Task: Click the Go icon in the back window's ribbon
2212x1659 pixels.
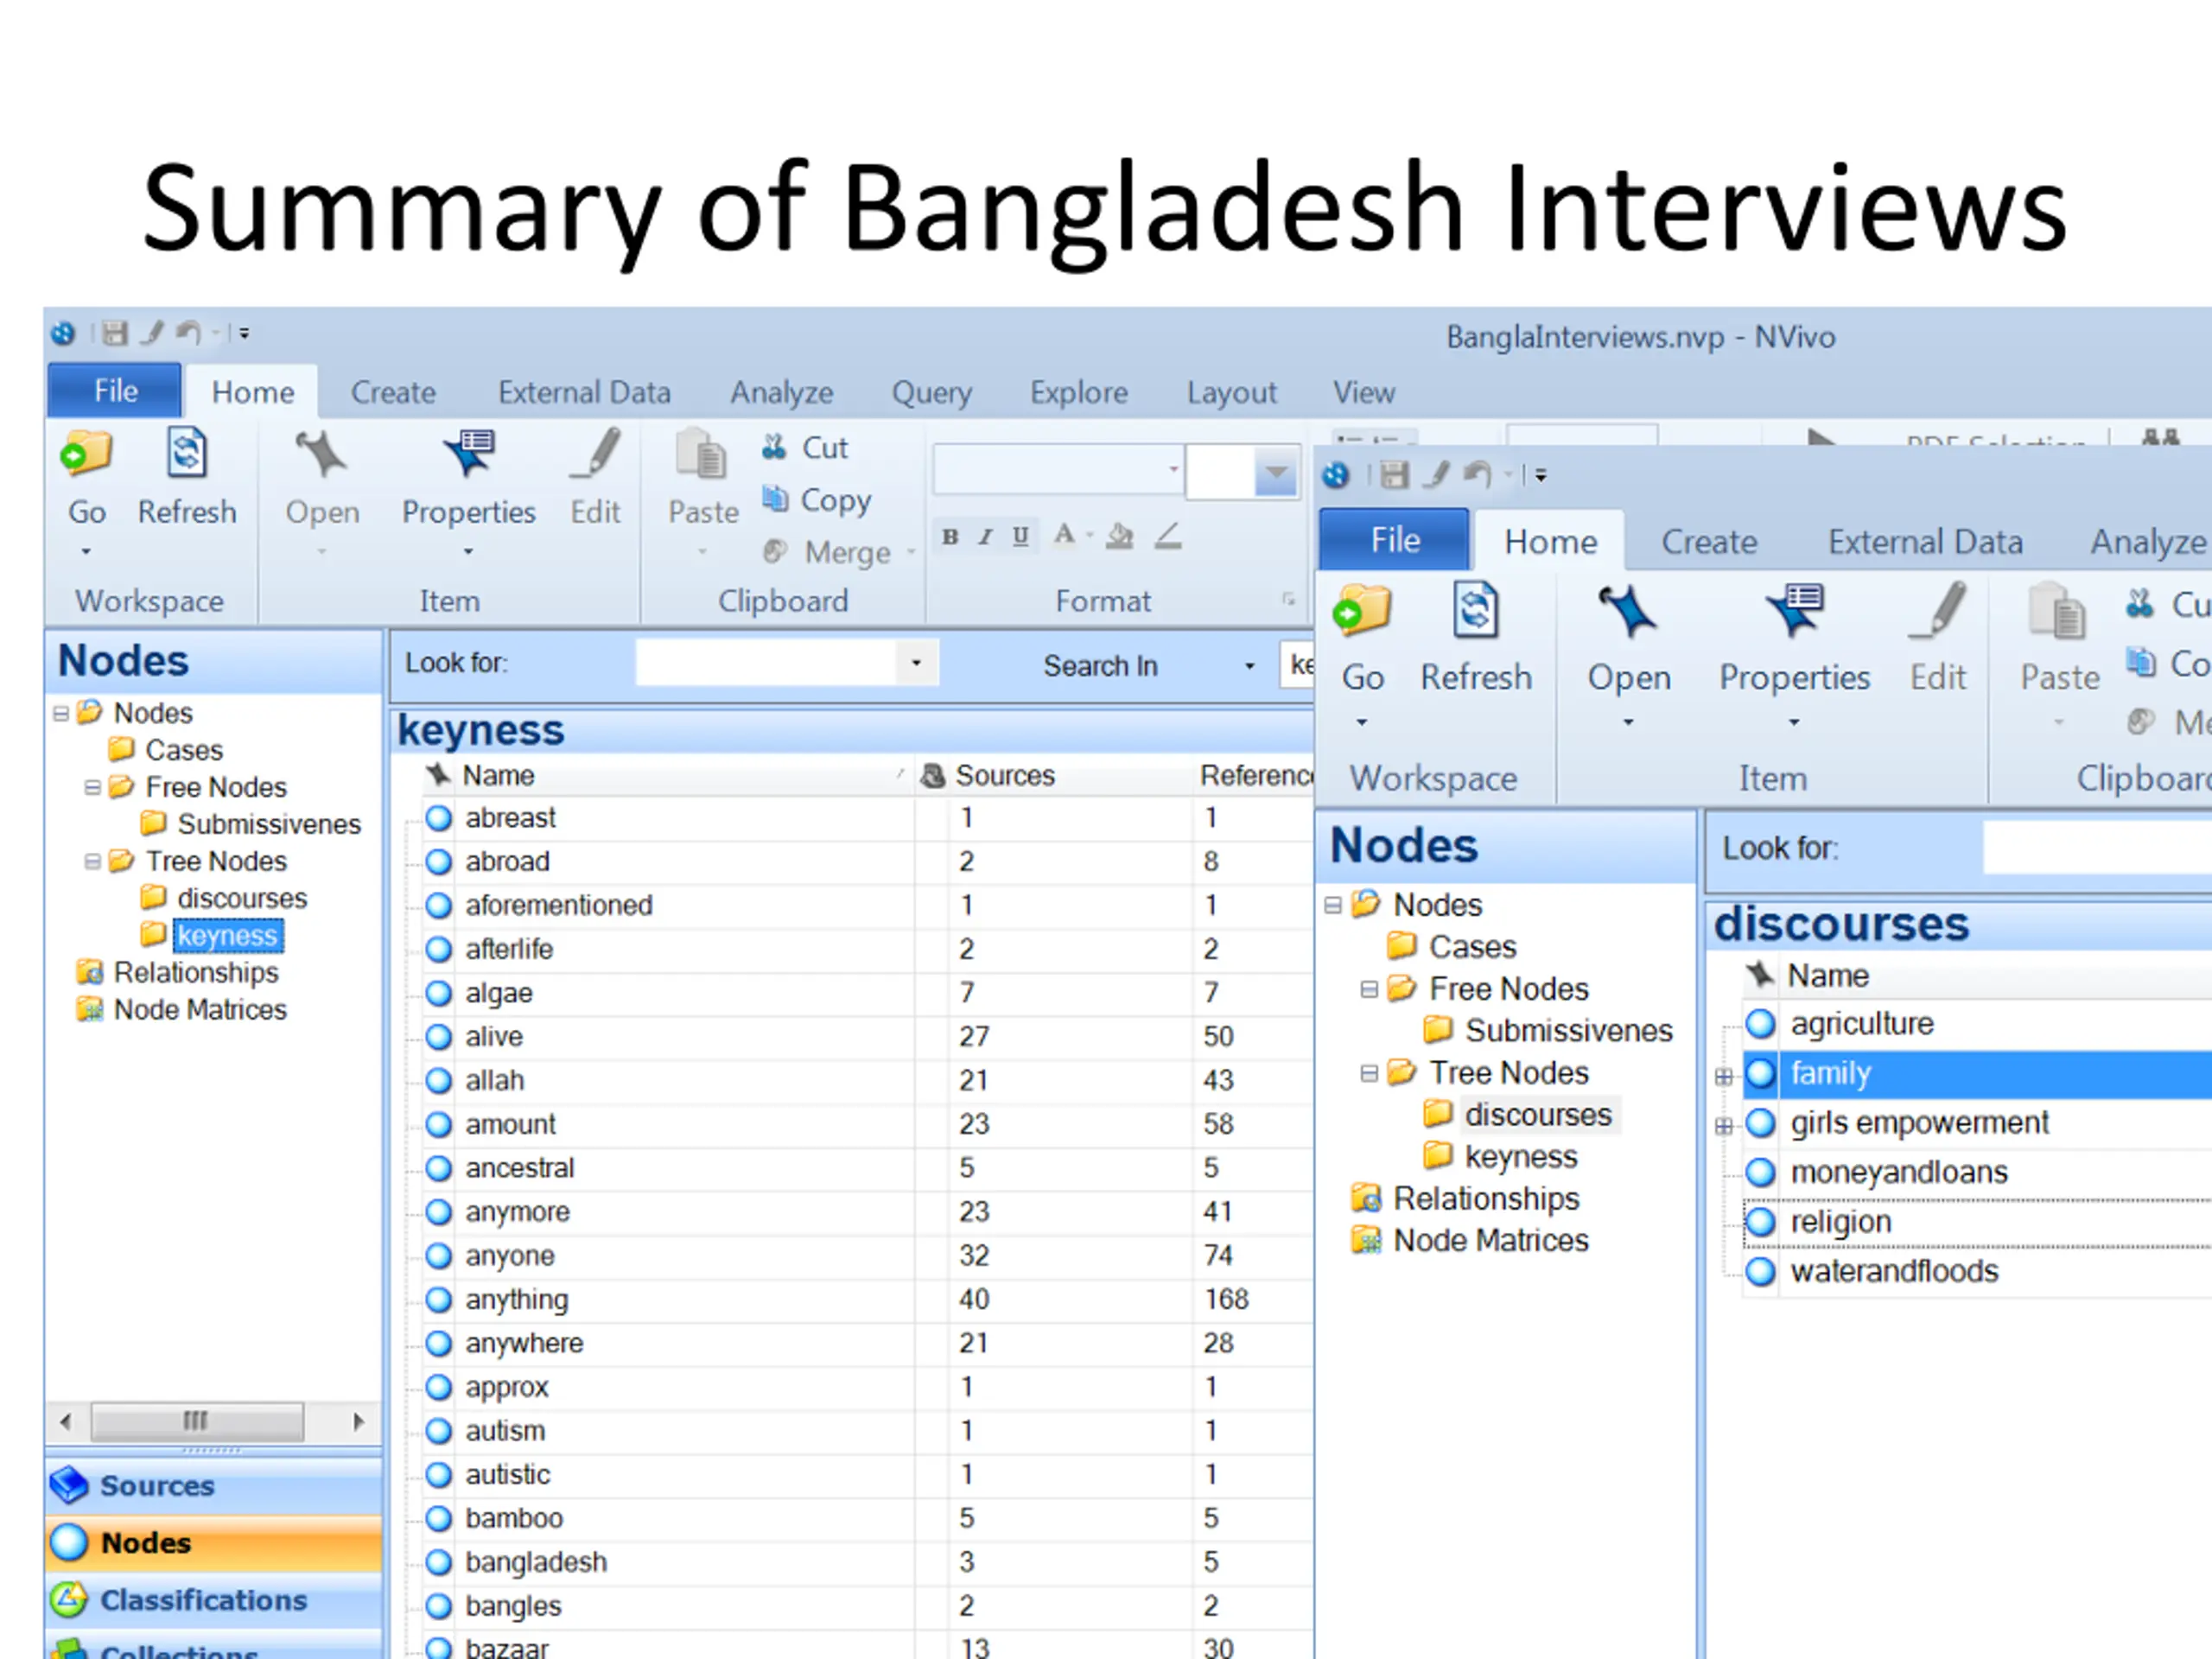Action: coord(86,454)
